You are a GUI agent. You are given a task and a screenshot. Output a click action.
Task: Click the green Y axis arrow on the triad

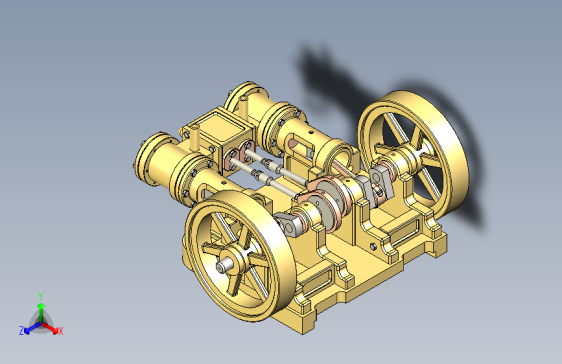[41, 313]
